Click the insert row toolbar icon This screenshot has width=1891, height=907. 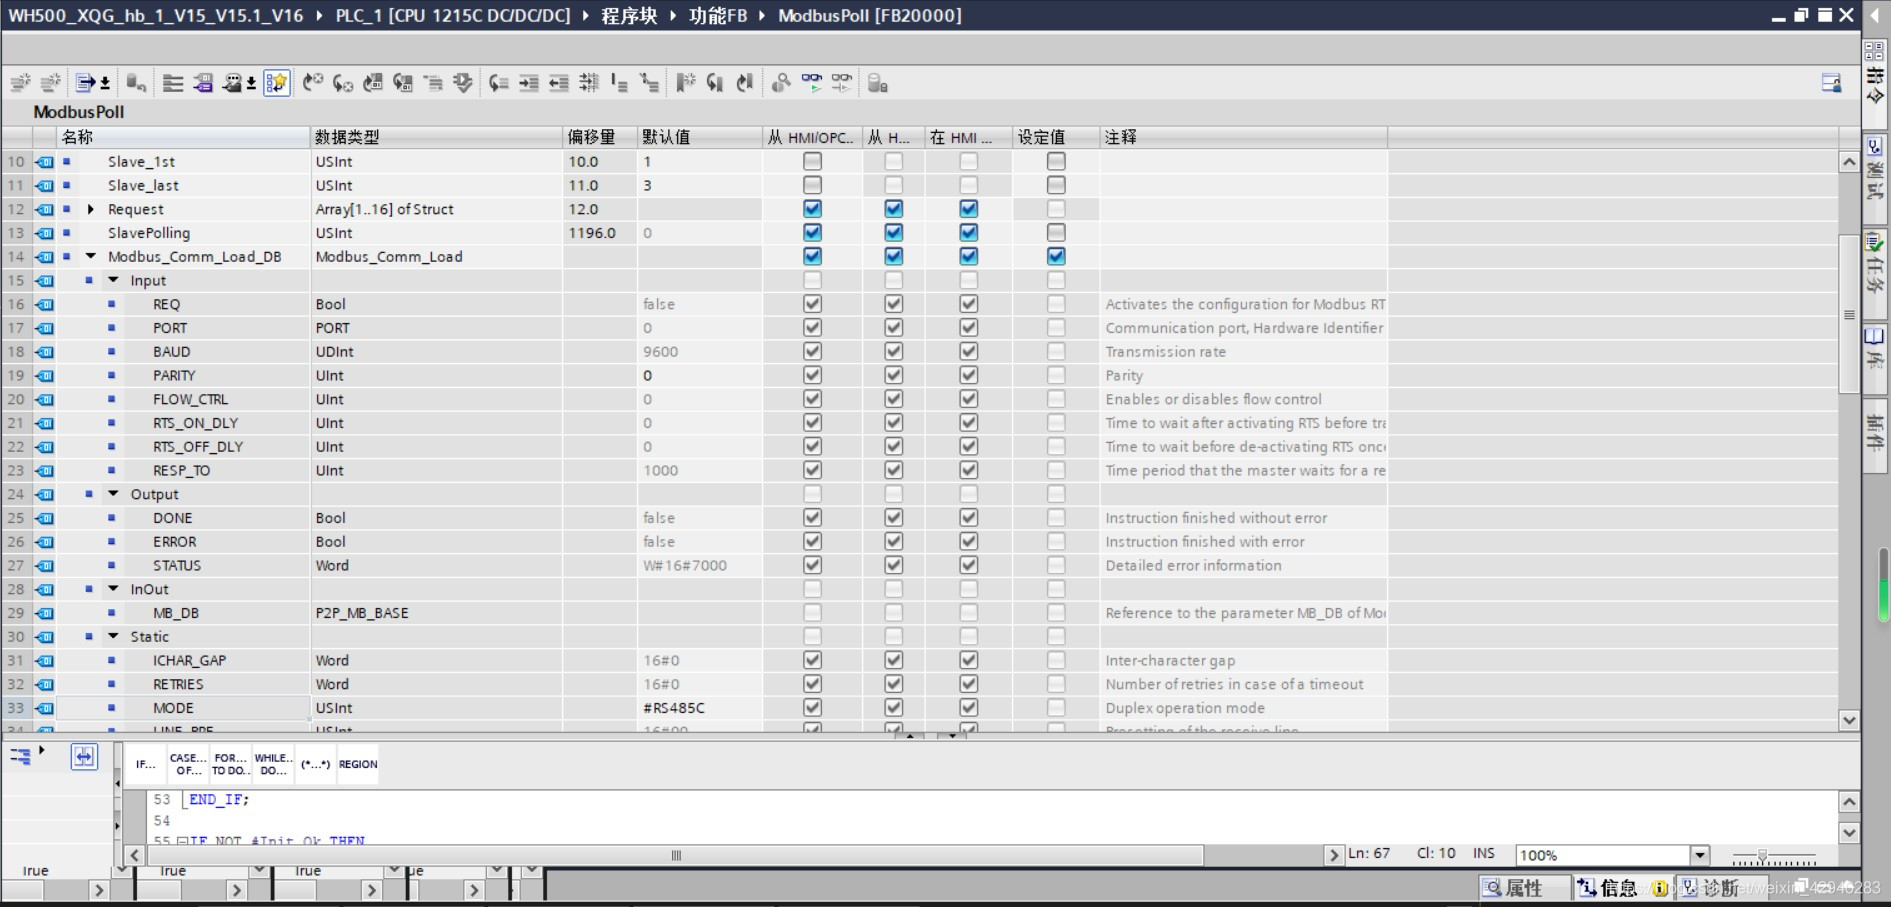tap(20, 83)
